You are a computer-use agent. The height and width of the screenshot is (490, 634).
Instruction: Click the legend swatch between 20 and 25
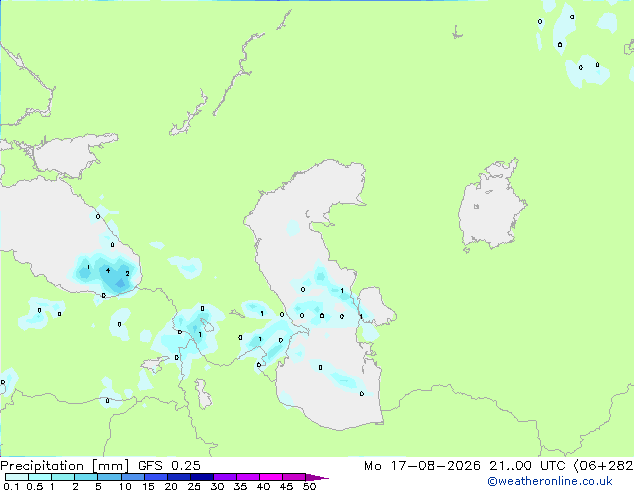(x=178, y=477)
